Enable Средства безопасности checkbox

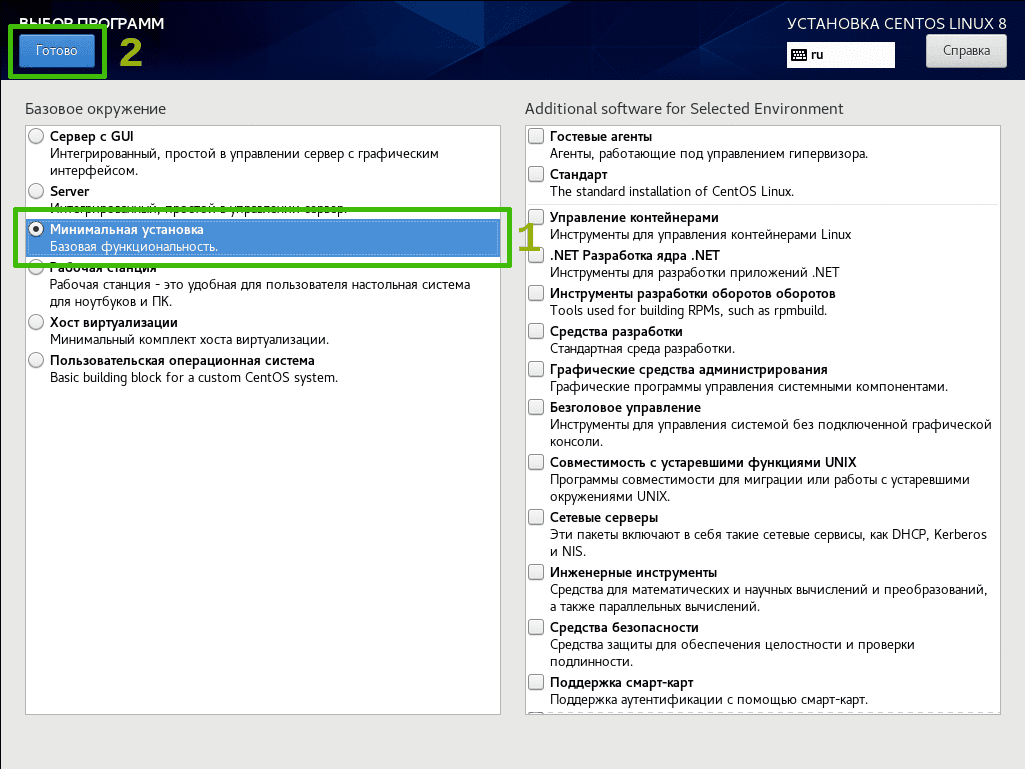(x=536, y=626)
